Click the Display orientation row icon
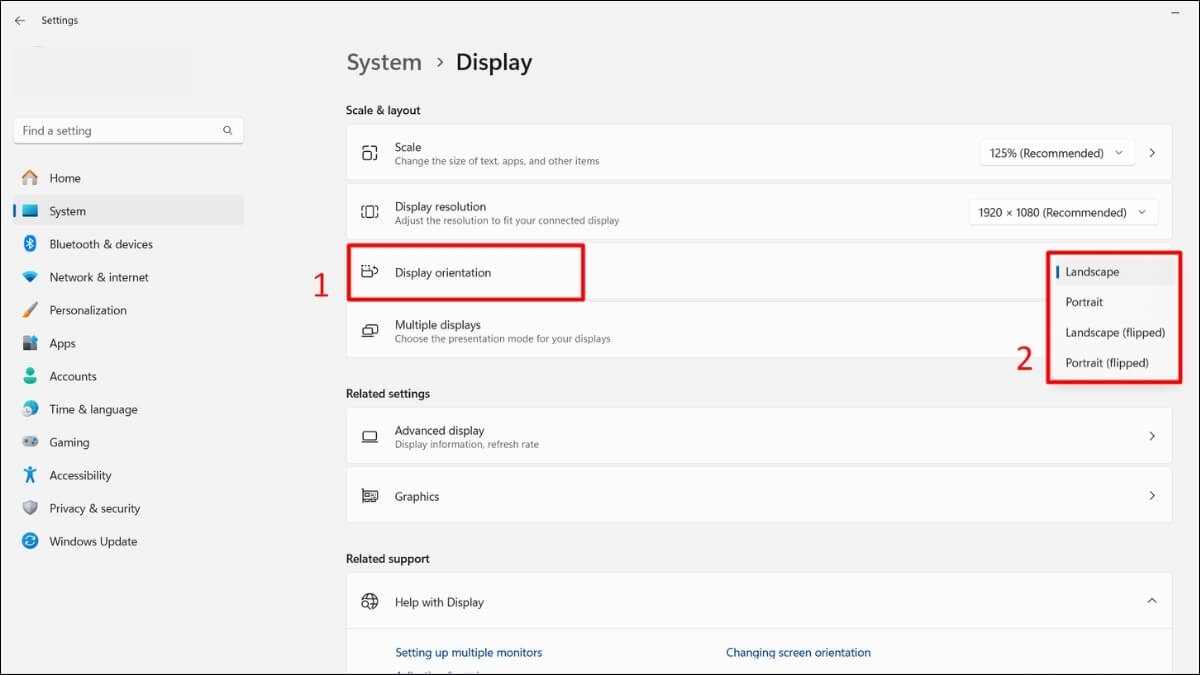 point(370,271)
